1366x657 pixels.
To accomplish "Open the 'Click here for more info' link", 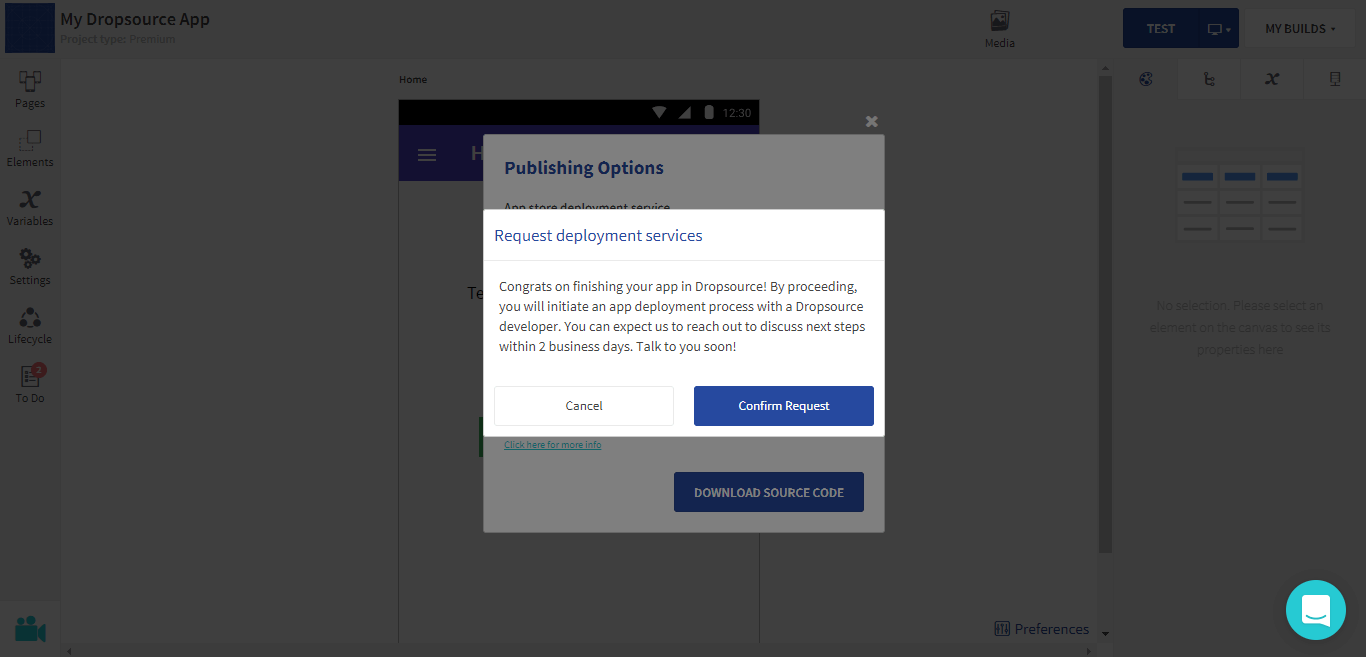I will pos(553,445).
